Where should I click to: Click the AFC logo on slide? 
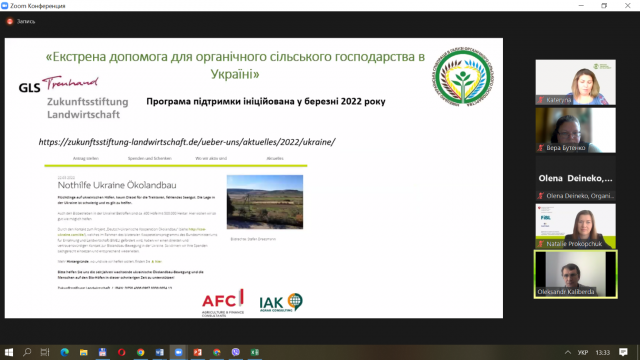(x=223, y=303)
